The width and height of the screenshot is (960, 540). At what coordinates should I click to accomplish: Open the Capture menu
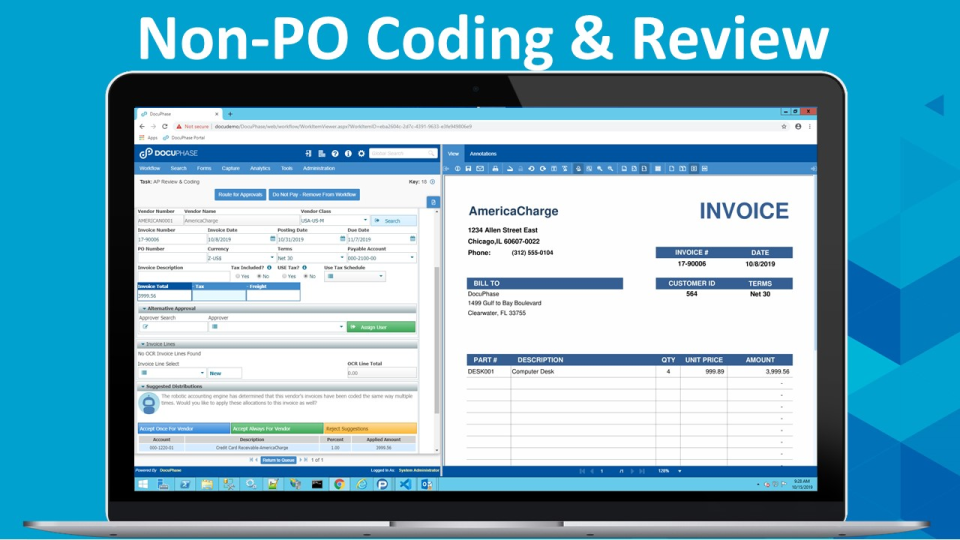(230, 168)
